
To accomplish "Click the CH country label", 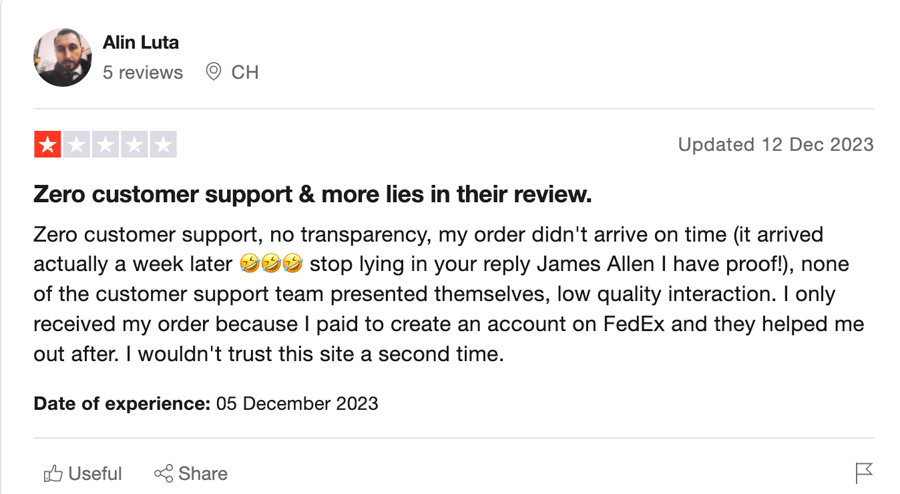I will pos(245,72).
